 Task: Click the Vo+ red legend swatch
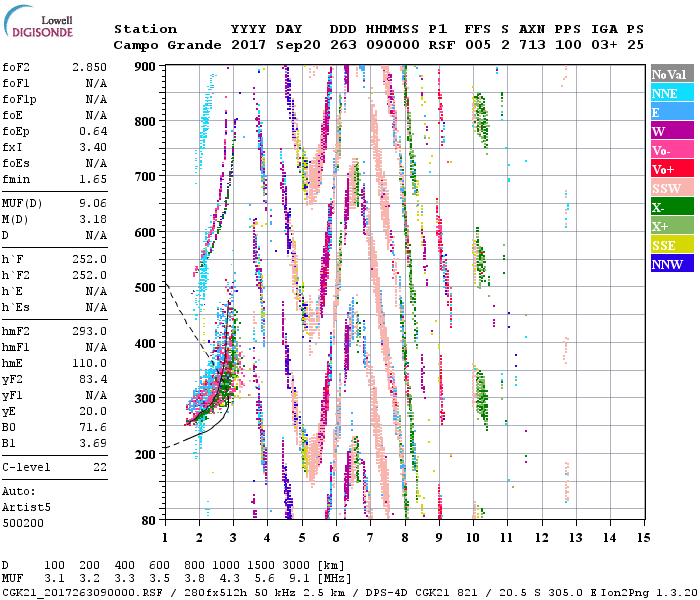point(672,169)
